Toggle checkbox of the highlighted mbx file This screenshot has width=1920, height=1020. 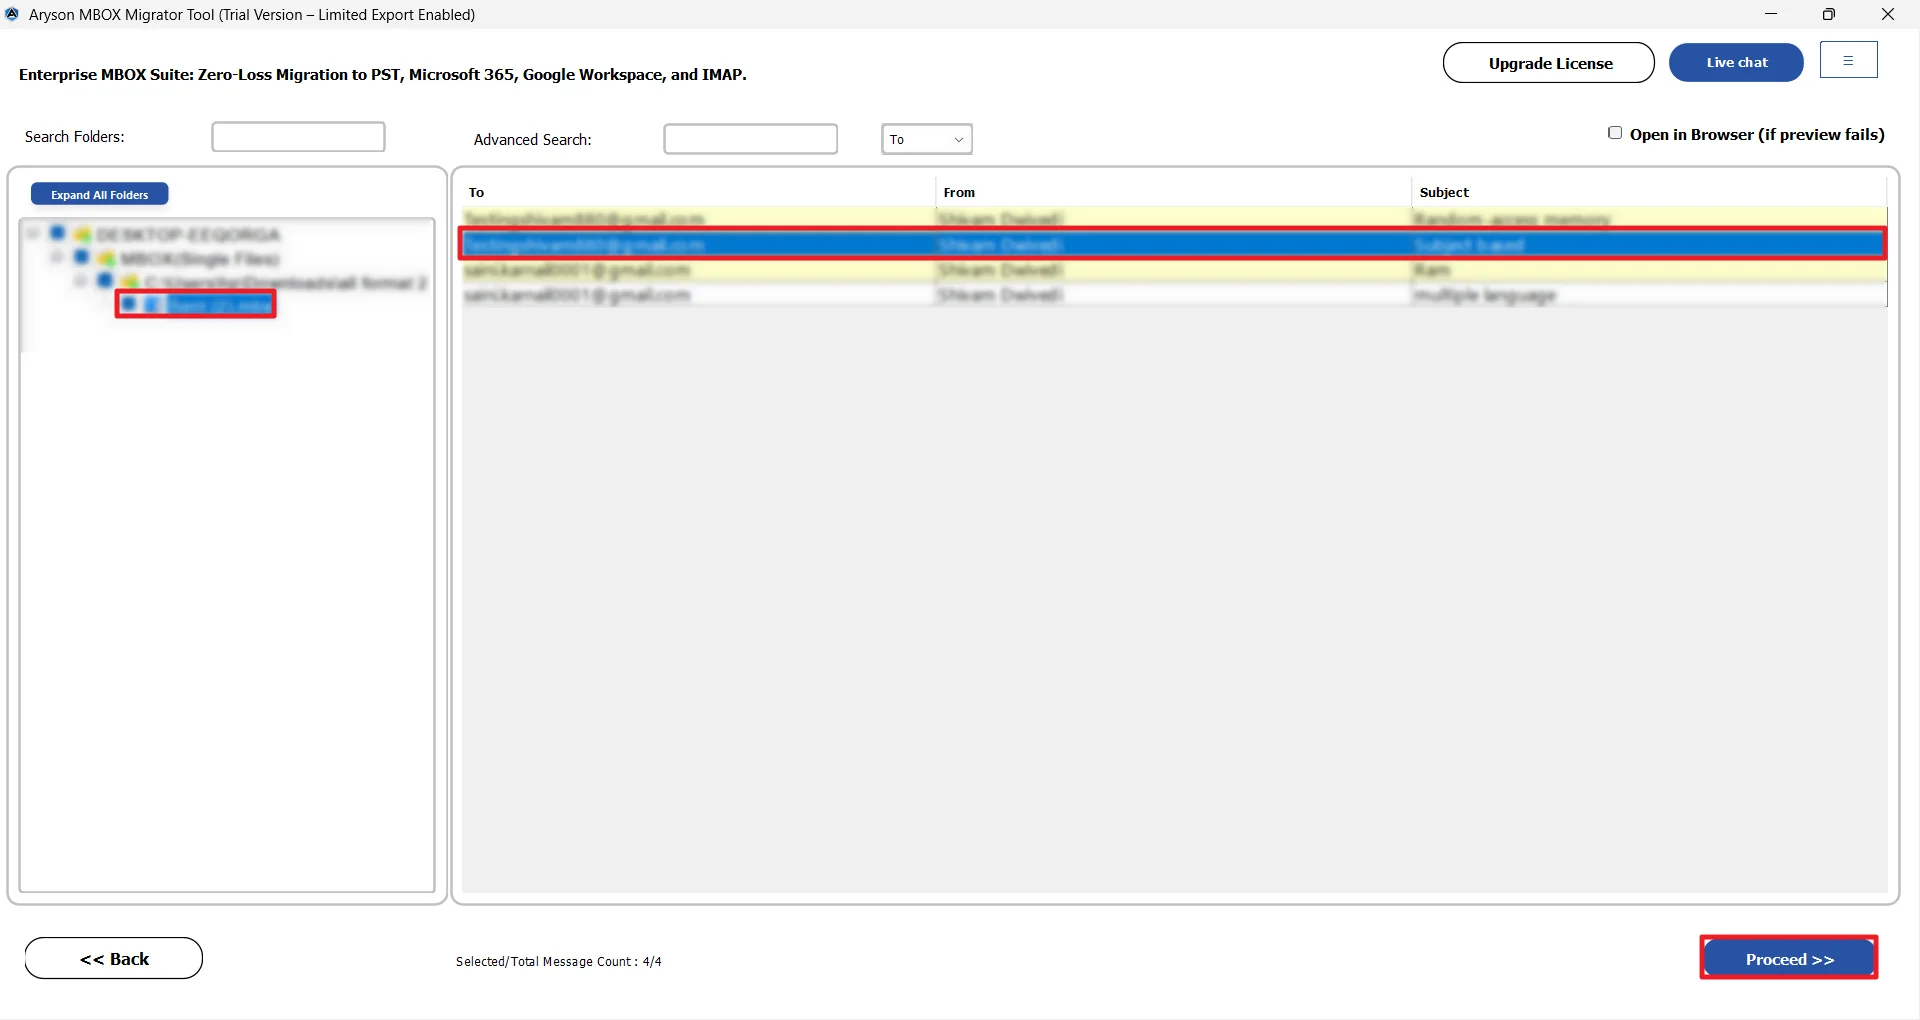click(129, 304)
